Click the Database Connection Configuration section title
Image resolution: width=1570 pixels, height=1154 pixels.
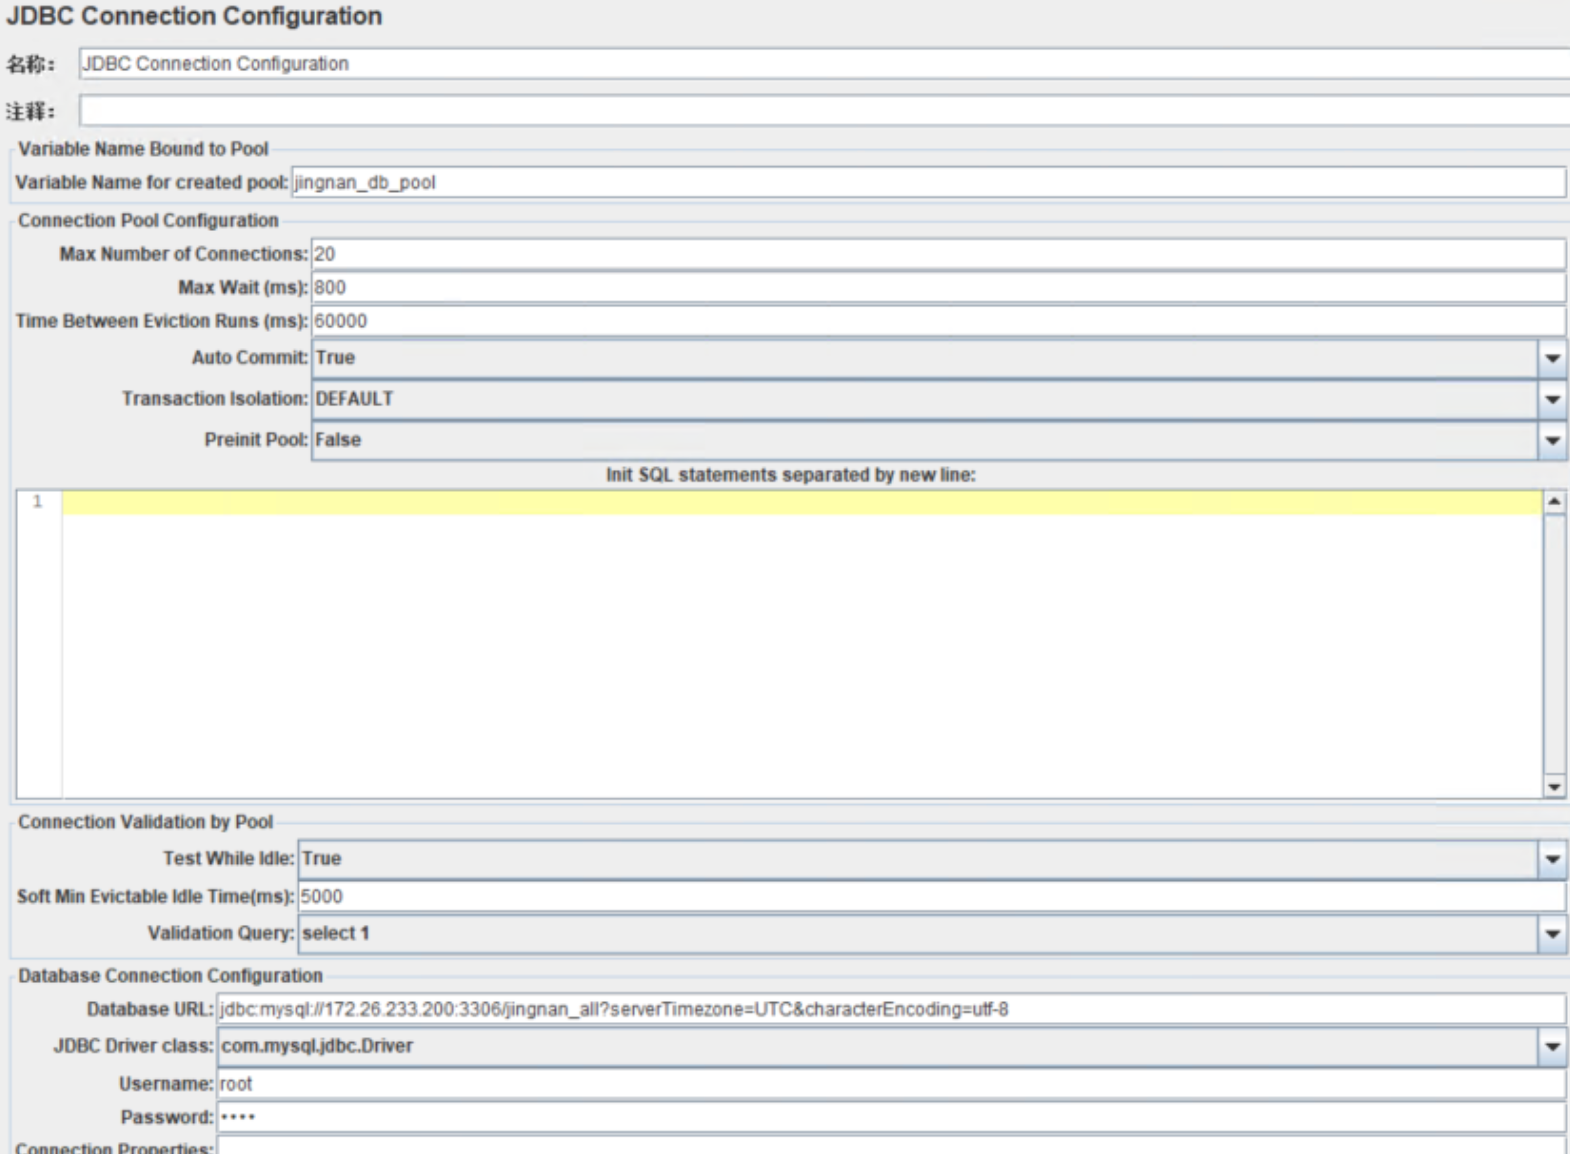click(x=170, y=975)
